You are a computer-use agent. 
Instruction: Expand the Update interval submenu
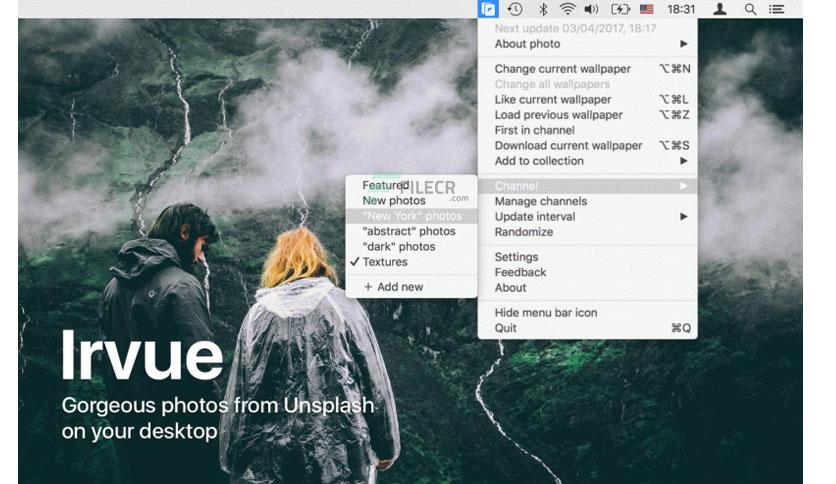tap(588, 217)
